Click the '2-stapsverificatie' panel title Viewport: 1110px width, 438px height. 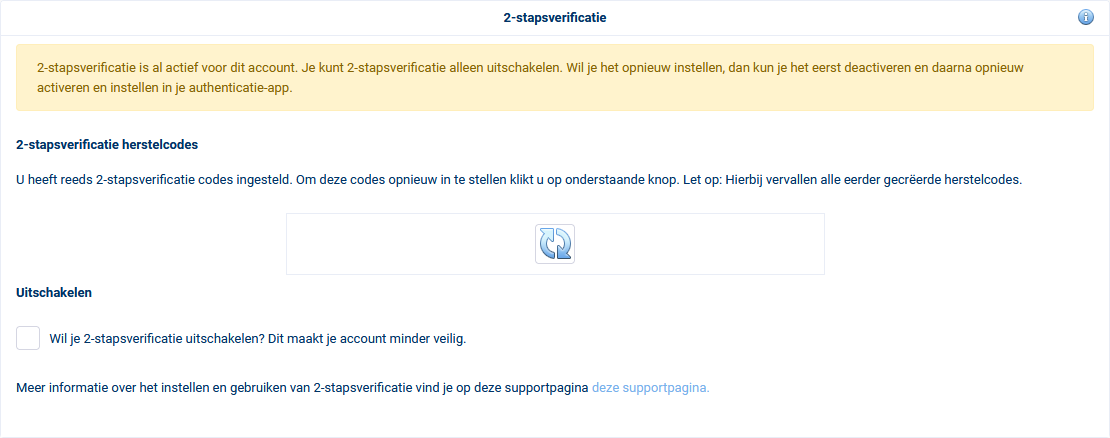tap(555, 18)
